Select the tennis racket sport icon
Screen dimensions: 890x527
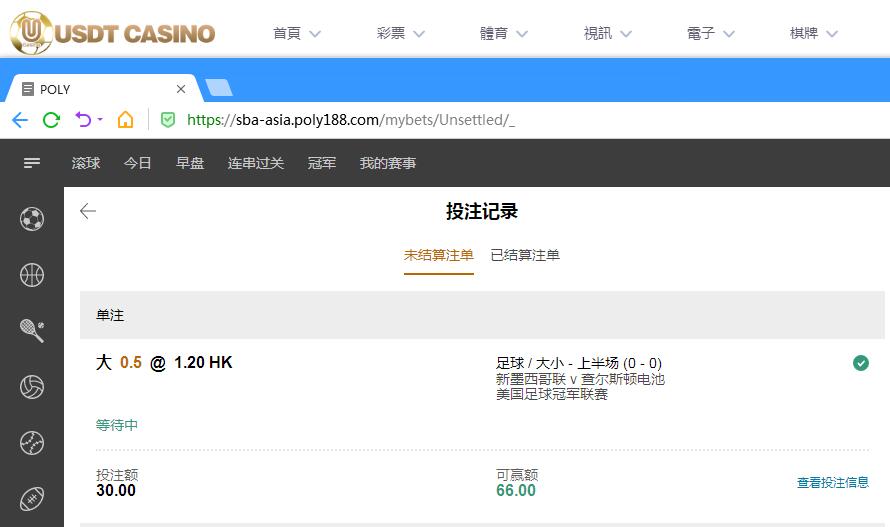pos(32,331)
